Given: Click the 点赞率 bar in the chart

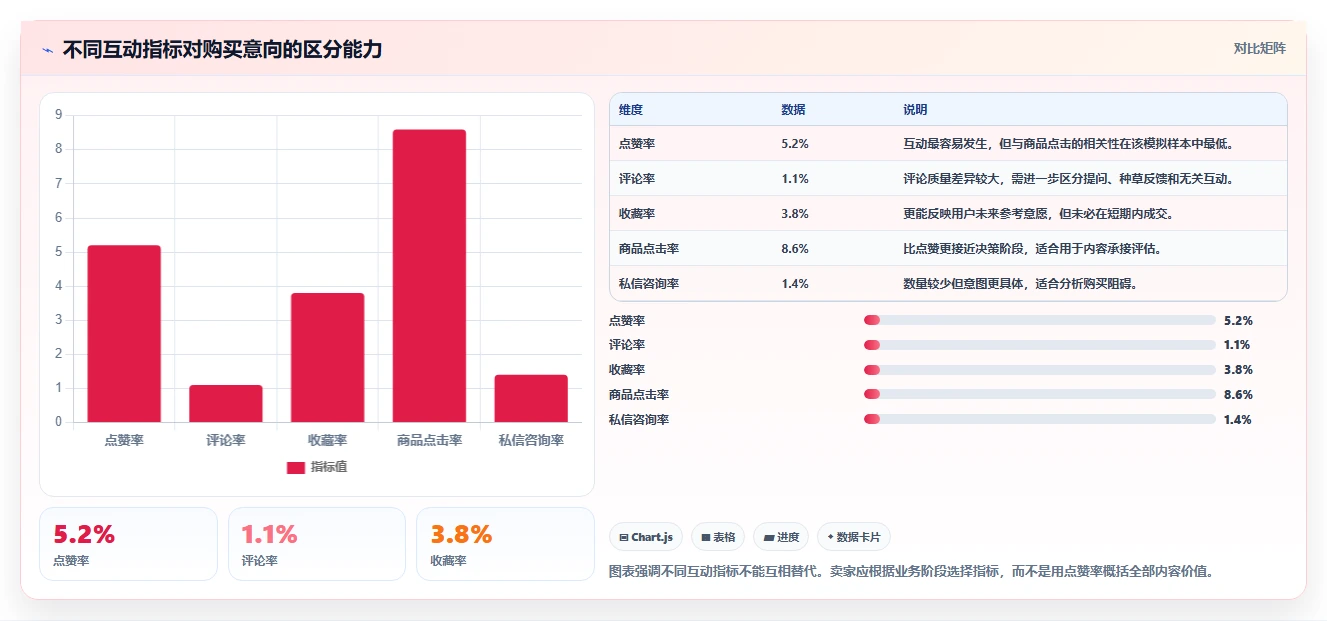Looking at the screenshot, I should click(x=124, y=333).
